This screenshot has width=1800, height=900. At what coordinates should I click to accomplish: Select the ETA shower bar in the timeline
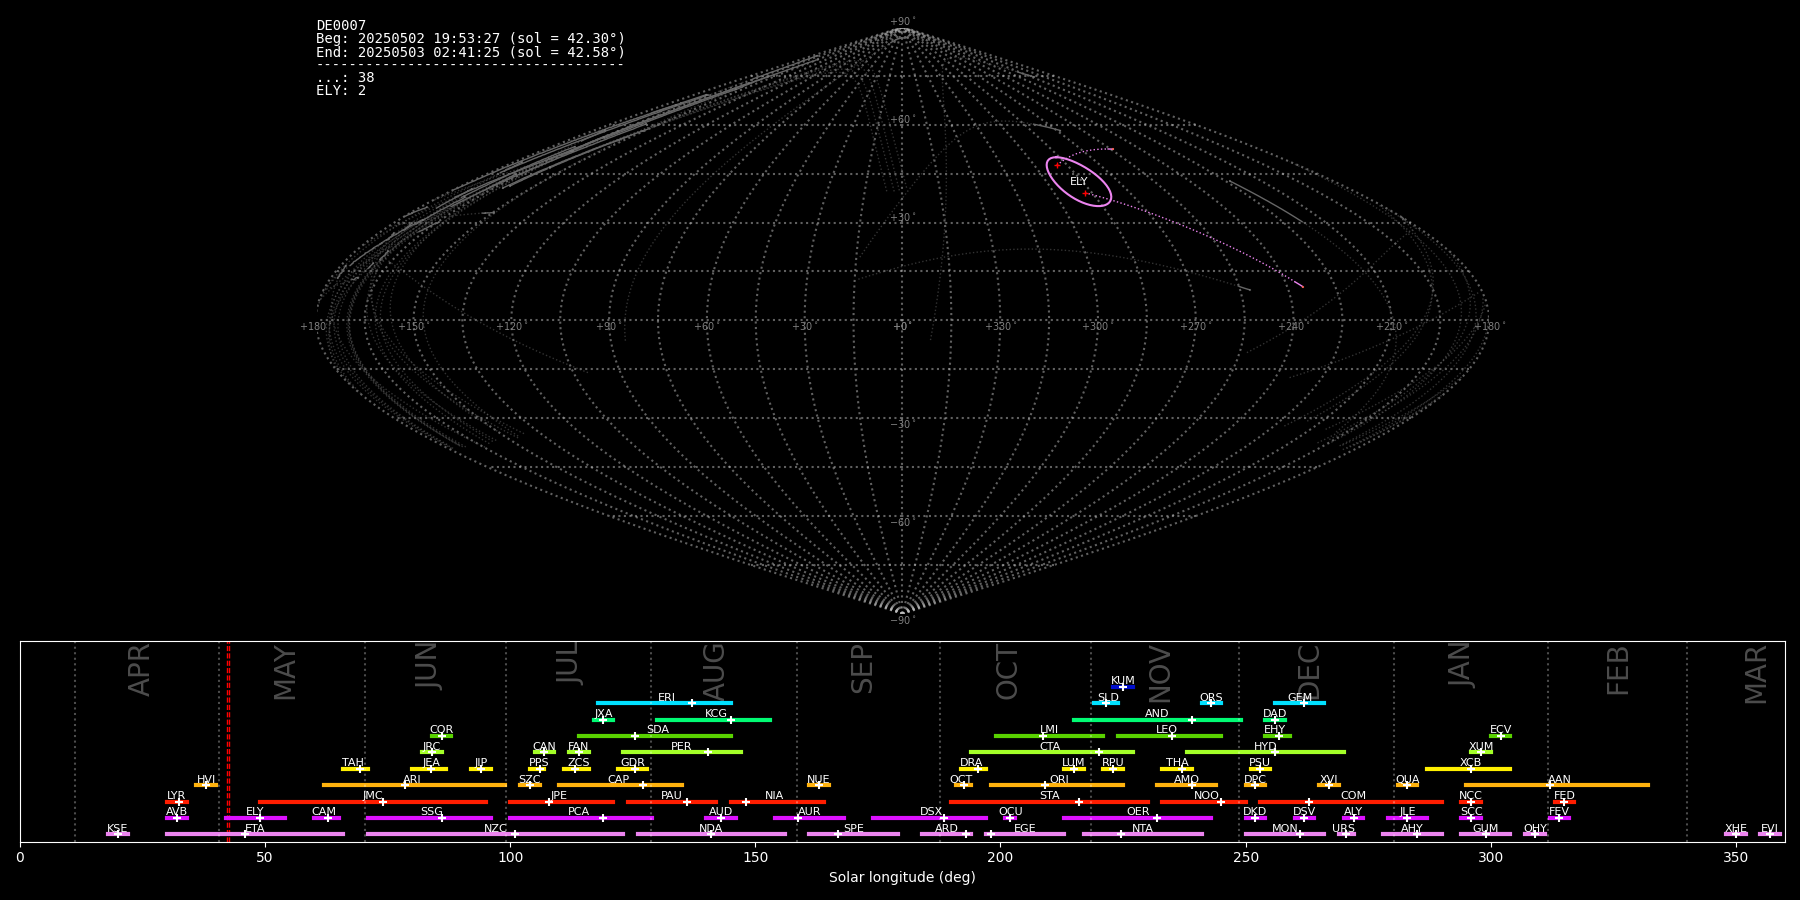pos(255,834)
